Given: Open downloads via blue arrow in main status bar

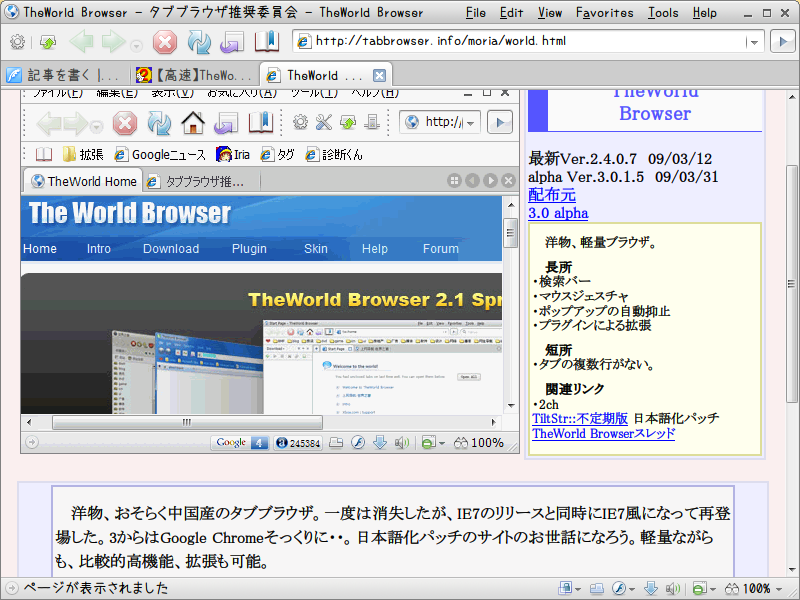Looking at the screenshot, I should point(651,588).
